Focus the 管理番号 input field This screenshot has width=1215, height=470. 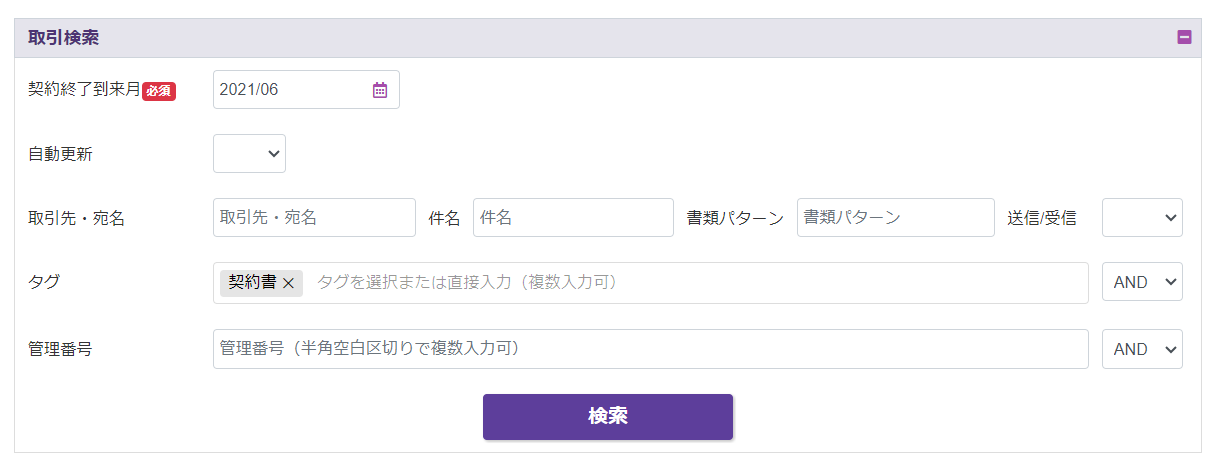point(650,349)
